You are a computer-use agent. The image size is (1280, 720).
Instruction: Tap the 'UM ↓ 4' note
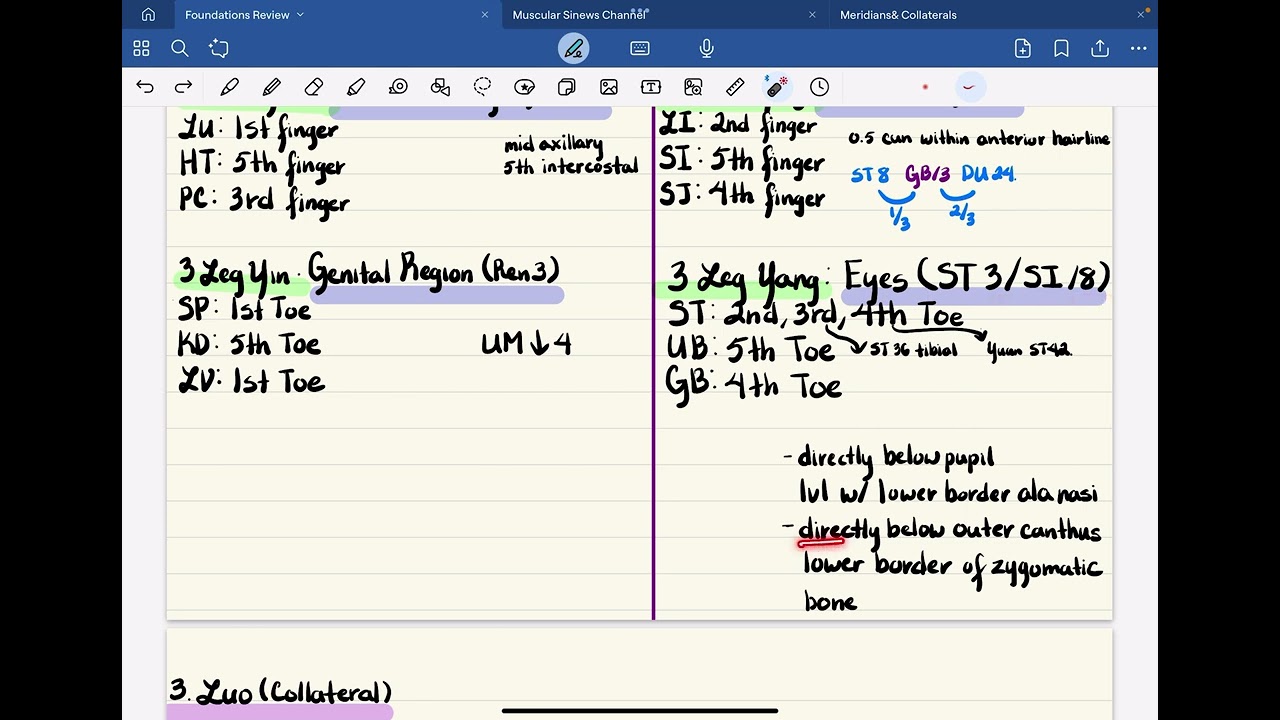point(525,344)
